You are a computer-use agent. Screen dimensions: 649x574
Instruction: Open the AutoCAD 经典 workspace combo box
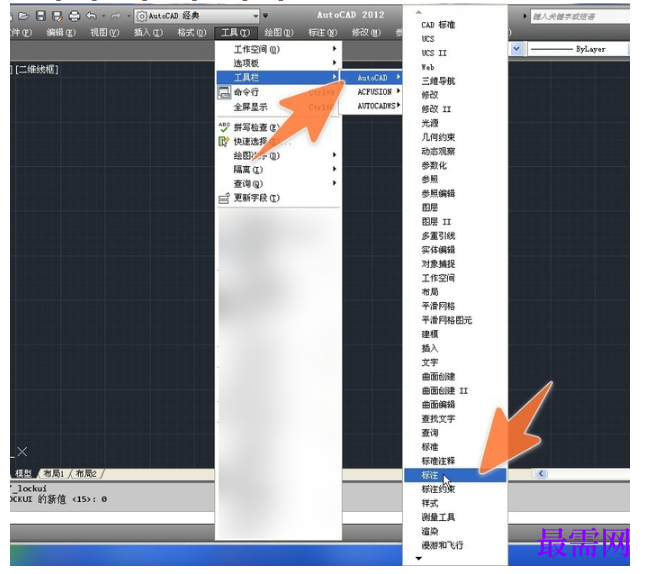pos(197,16)
